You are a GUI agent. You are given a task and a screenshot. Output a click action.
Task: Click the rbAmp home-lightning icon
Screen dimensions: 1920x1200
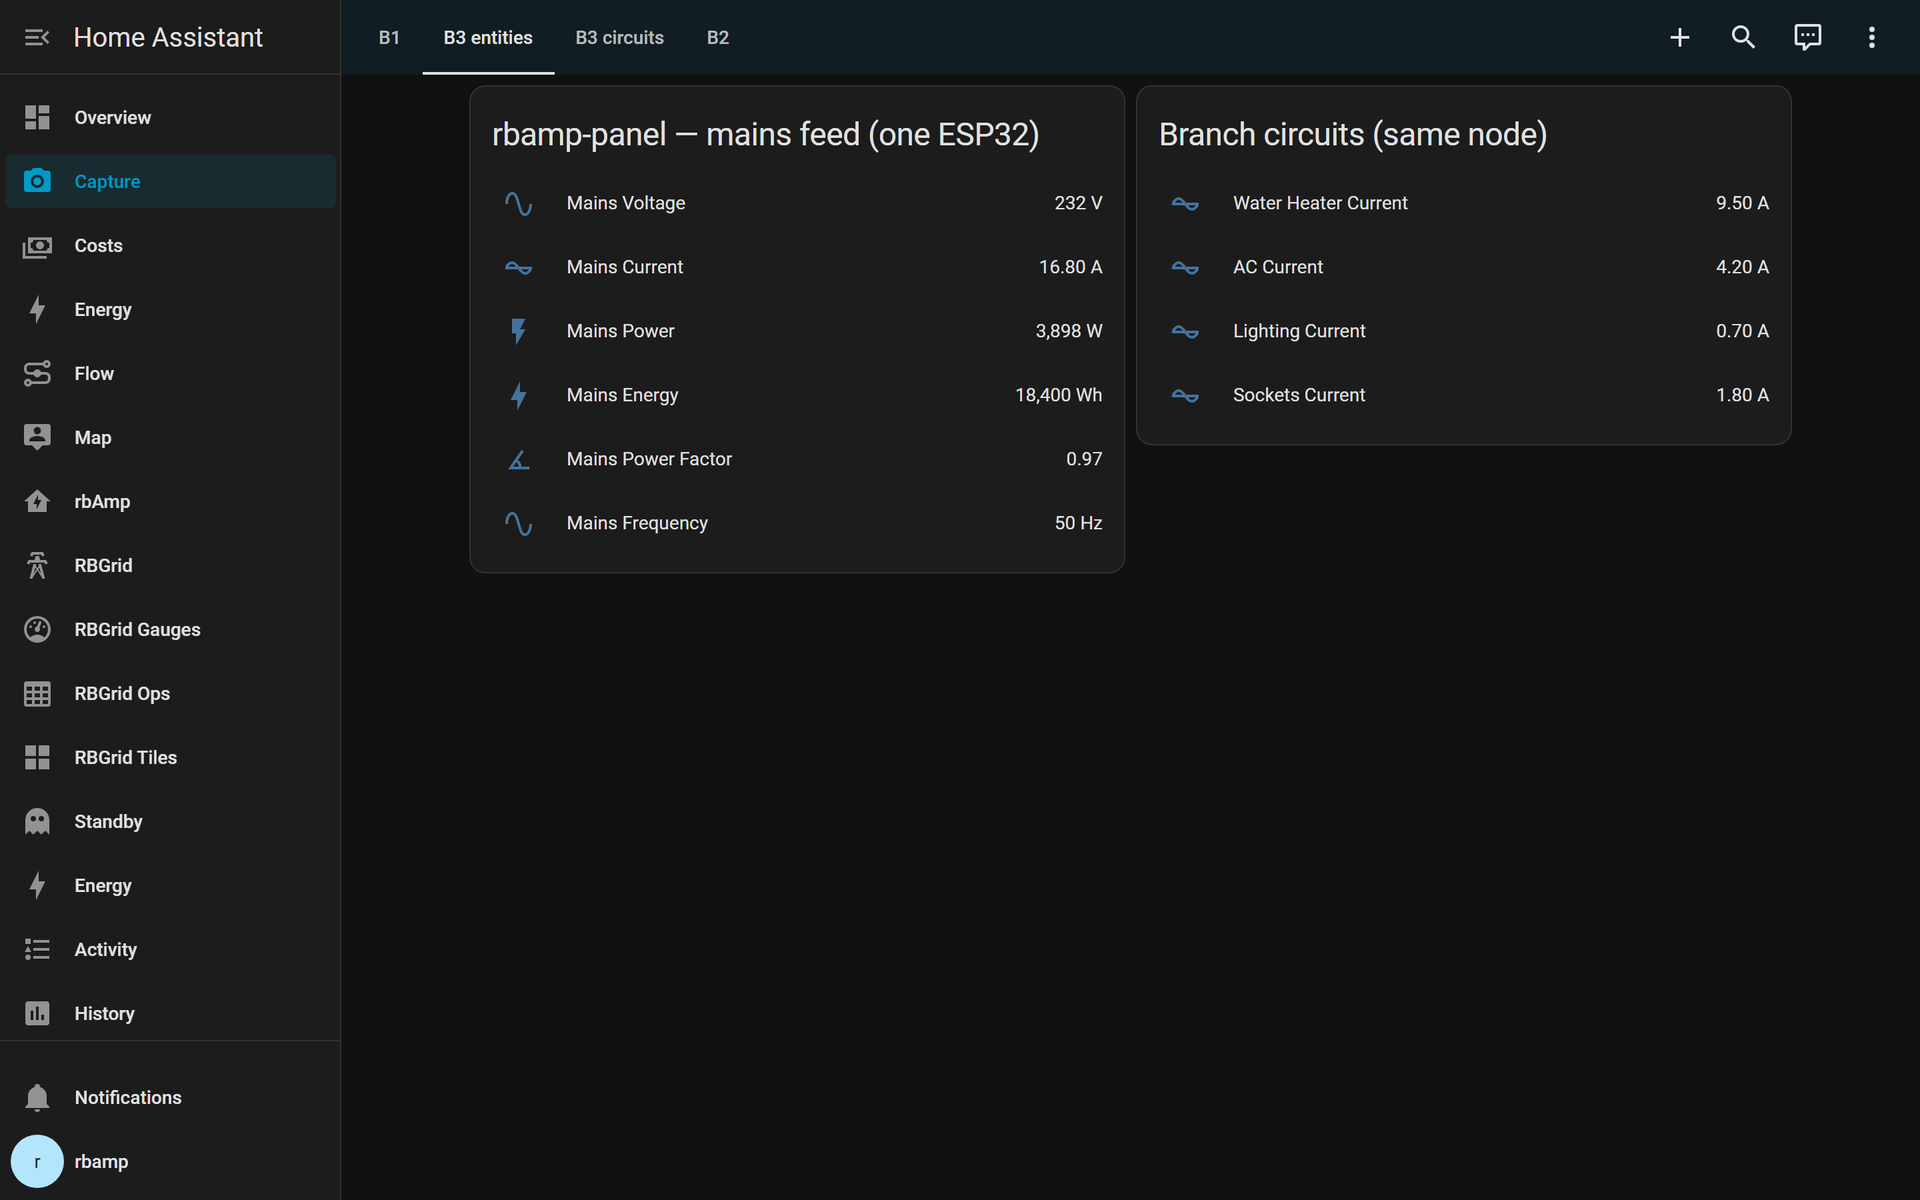click(x=37, y=501)
